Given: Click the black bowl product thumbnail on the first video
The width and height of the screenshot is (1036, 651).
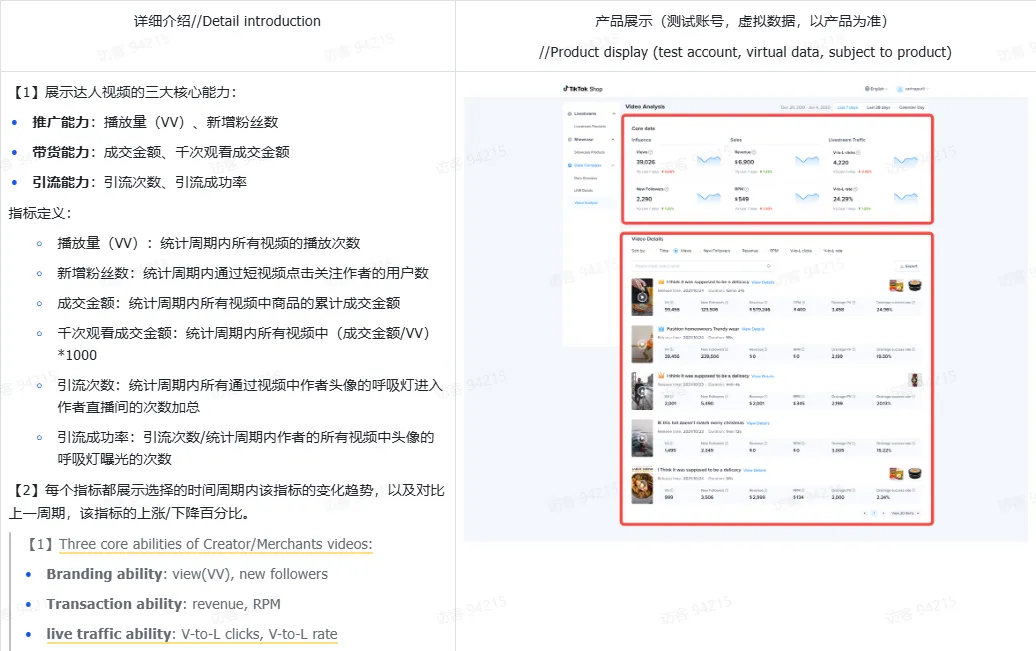Looking at the screenshot, I should coord(915,286).
